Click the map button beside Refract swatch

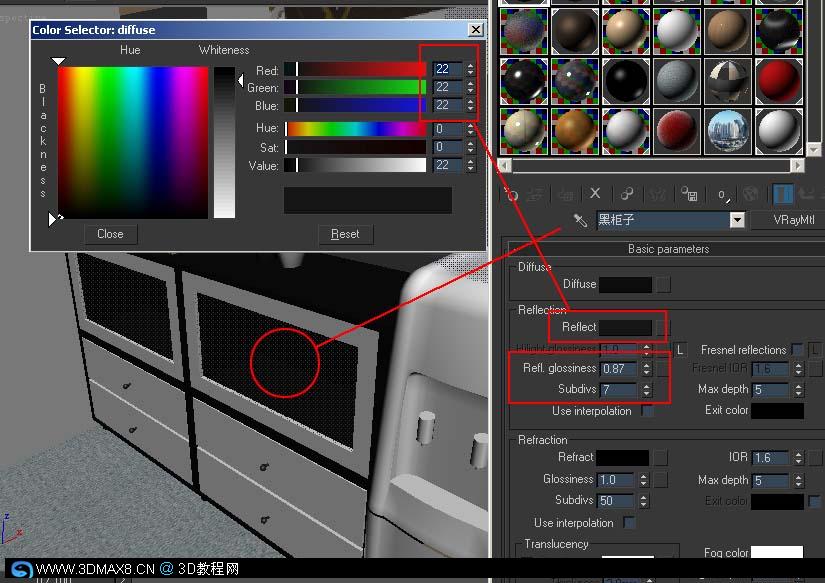coord(660,458)
